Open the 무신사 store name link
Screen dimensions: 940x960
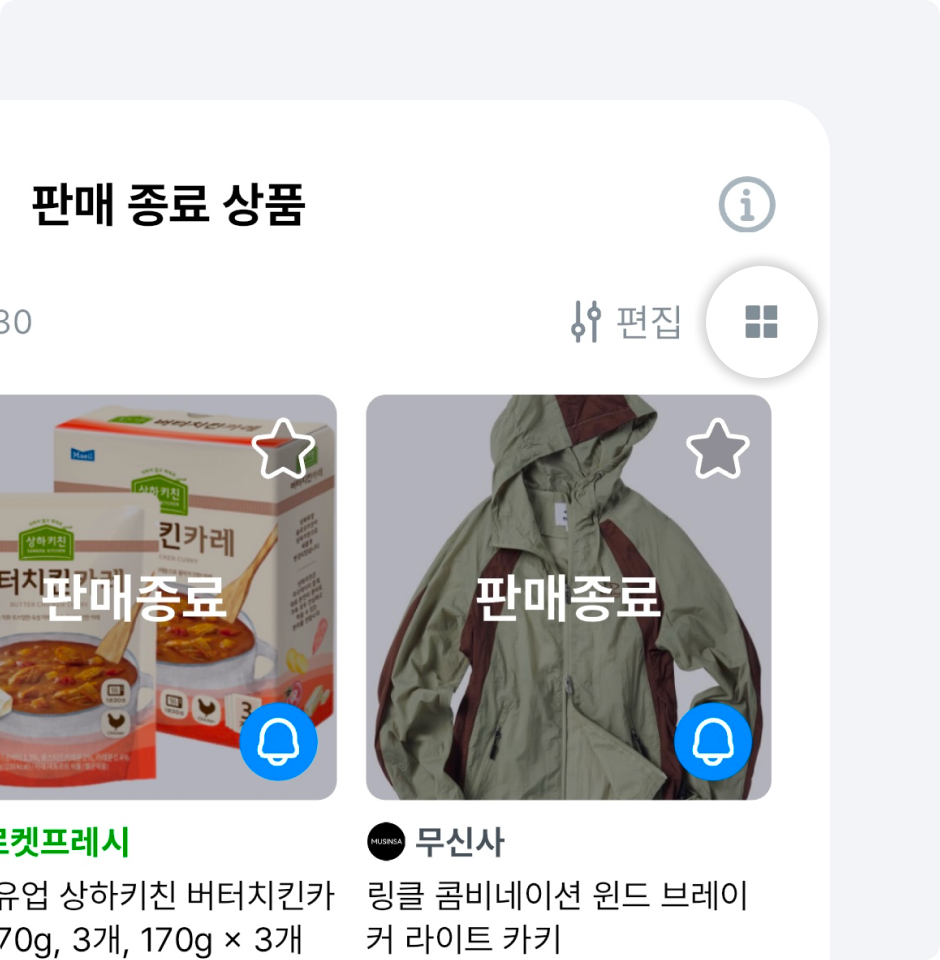[x=460, y=841]
